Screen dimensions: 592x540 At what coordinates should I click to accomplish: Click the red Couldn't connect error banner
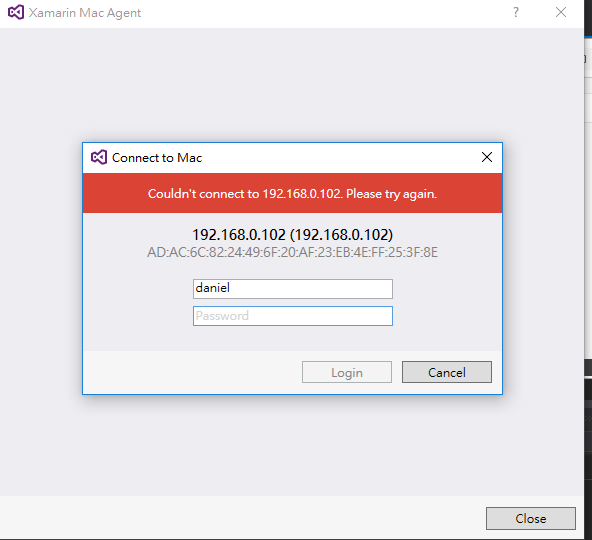[292, 193]
